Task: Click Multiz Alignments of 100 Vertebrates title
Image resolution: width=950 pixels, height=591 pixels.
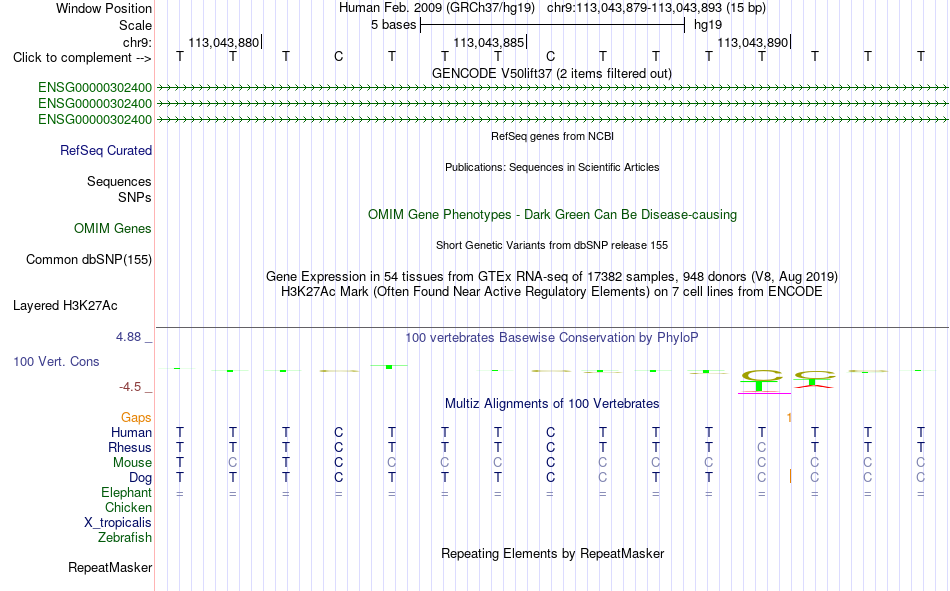Action: point(552,404)
